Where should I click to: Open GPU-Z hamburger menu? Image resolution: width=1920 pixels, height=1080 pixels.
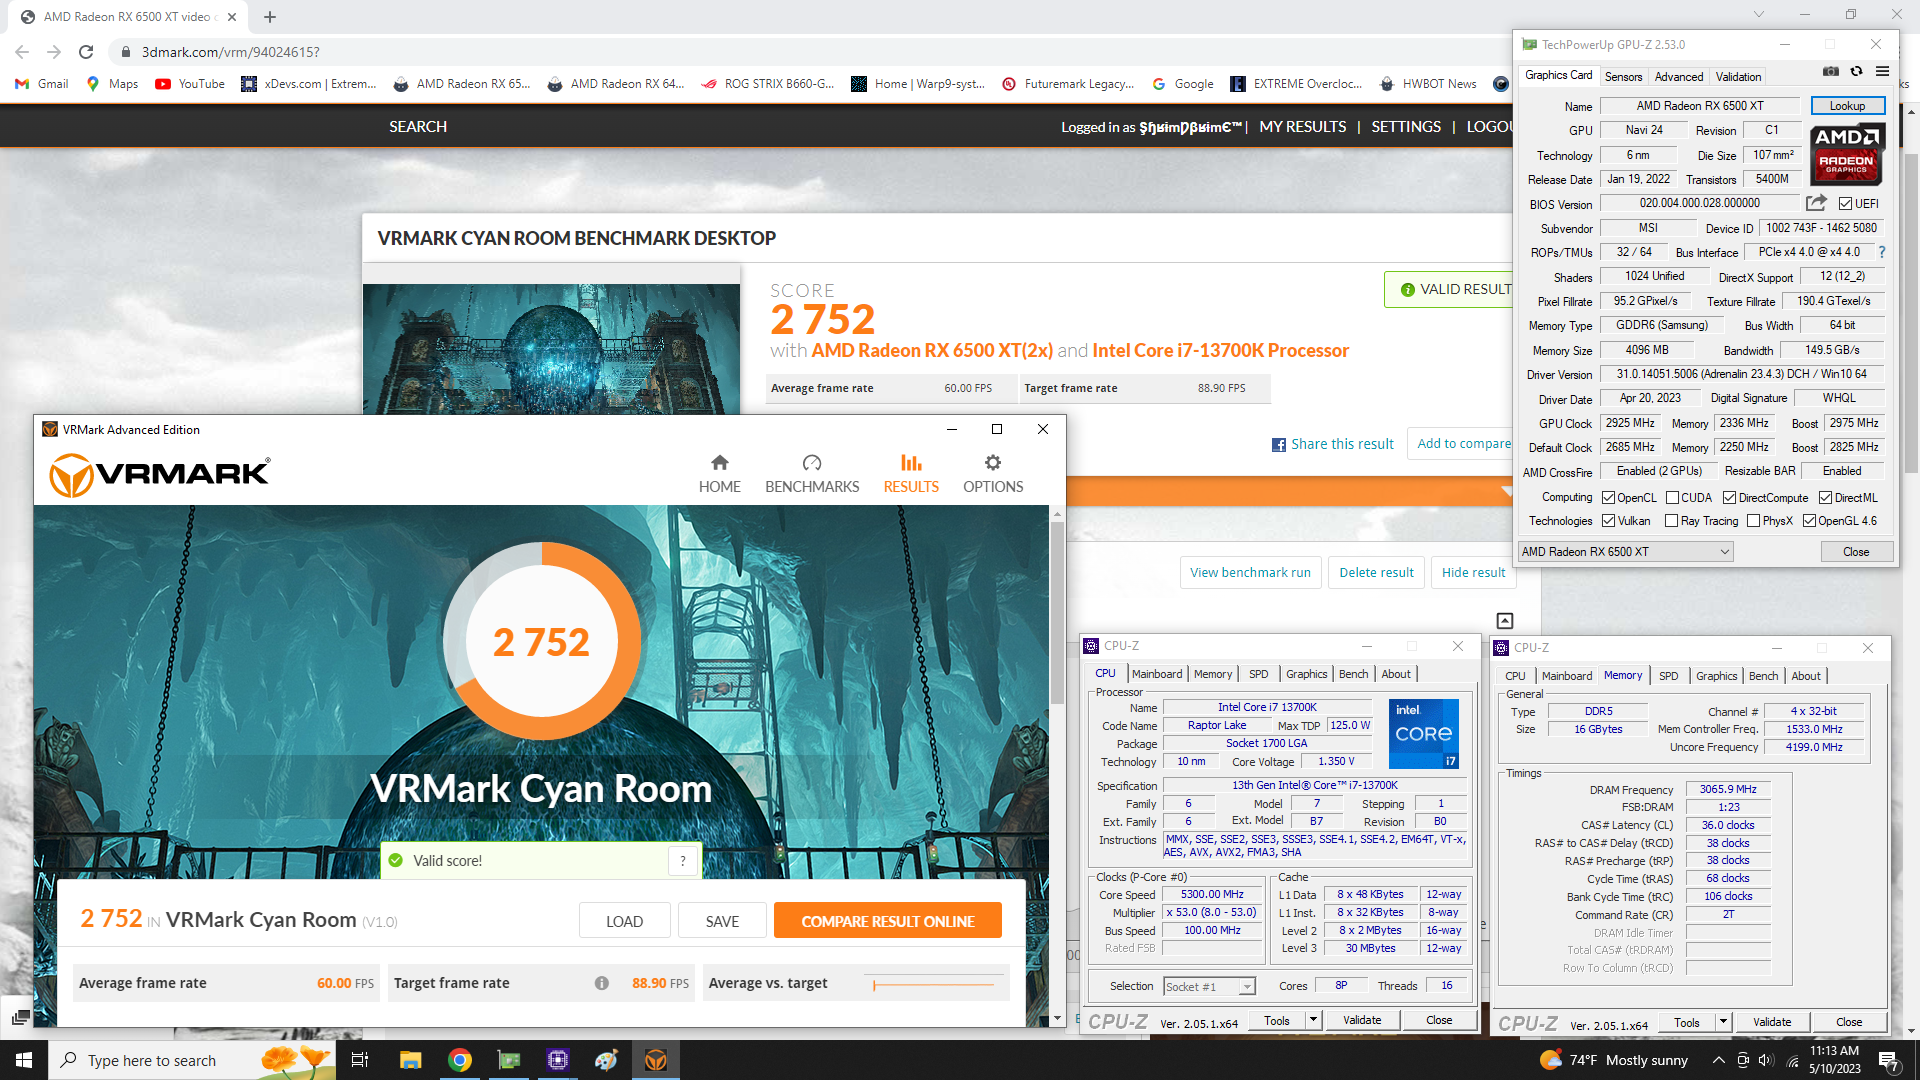[x=1883, y=72]
